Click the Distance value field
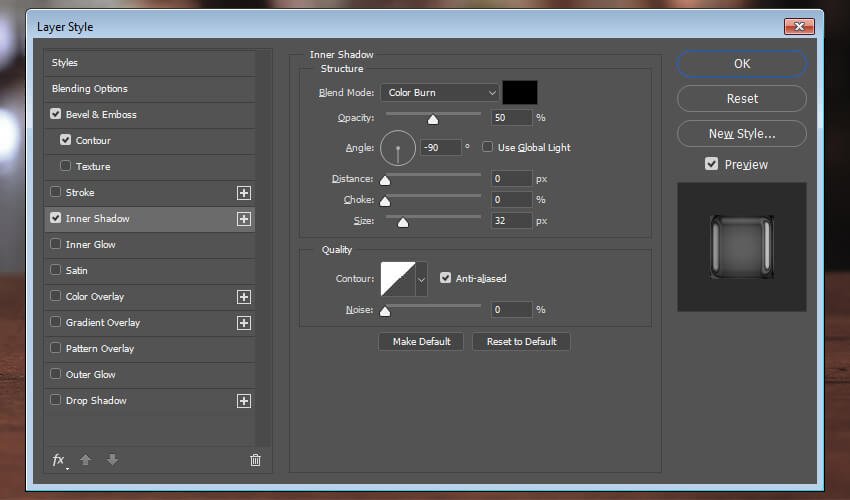 coord(512,178)
